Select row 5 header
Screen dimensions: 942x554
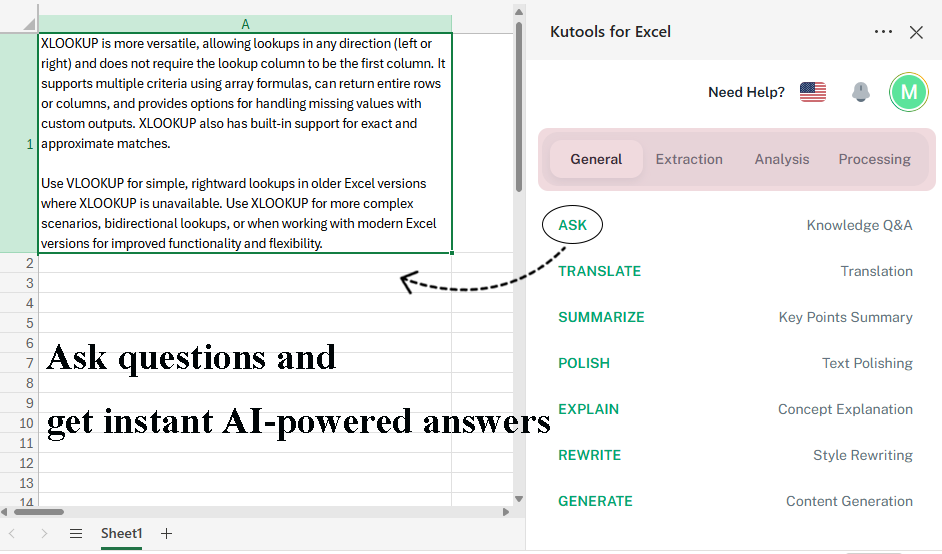point(19,323)
